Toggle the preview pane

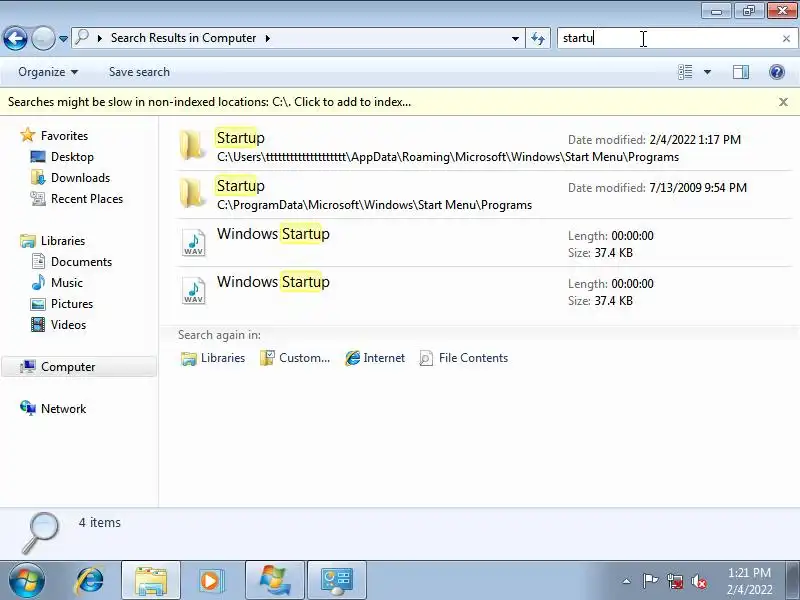point(741,72)
